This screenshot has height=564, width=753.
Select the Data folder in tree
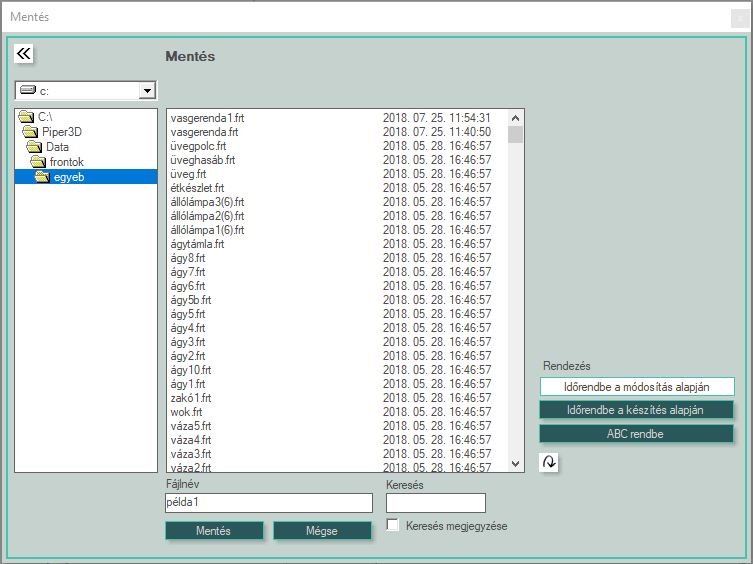pos(57,147)
